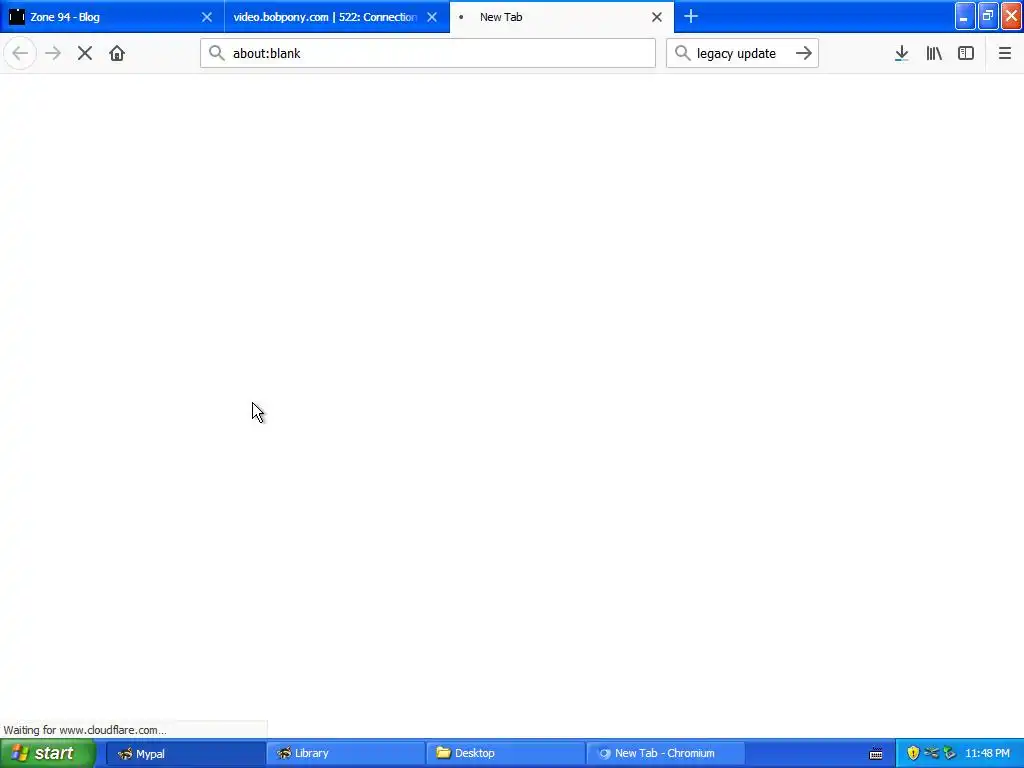
Task: Click the Safely Remove Hardware tray icon
Action: pos(950,753)
